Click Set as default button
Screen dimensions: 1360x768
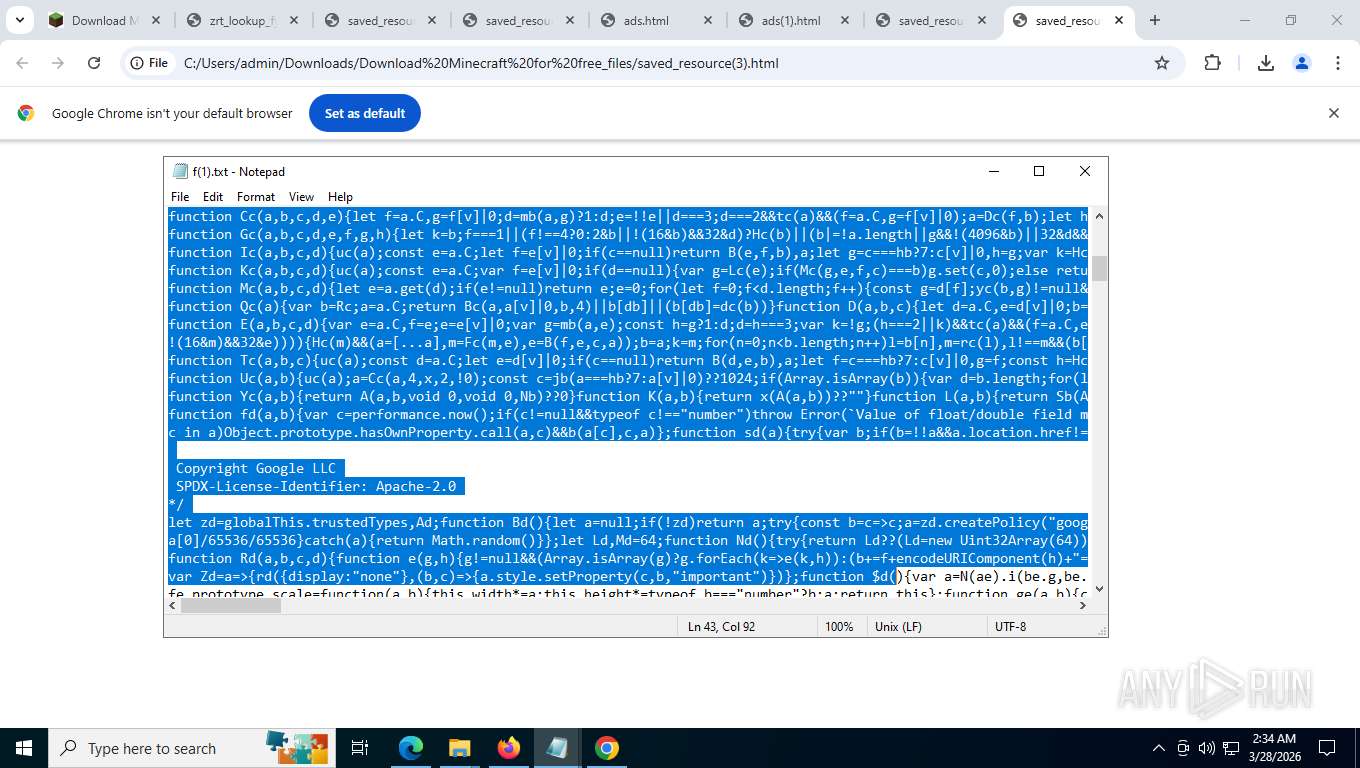point(365,113)
